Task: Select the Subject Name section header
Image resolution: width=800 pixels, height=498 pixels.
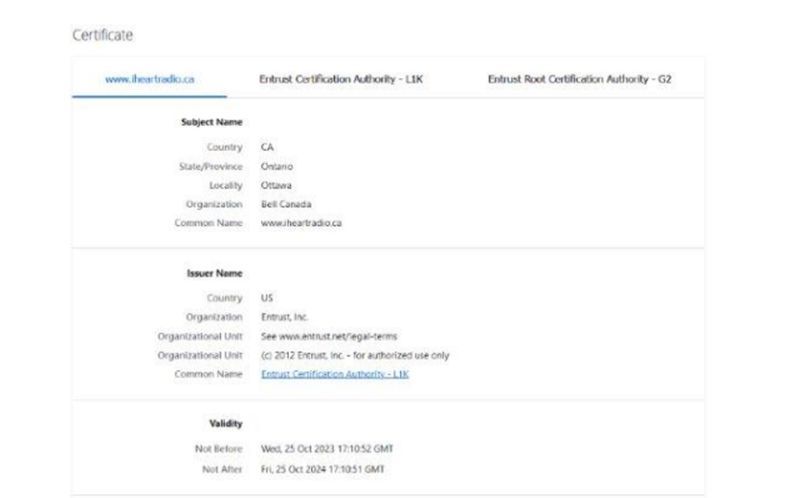Action: point(212,122)
